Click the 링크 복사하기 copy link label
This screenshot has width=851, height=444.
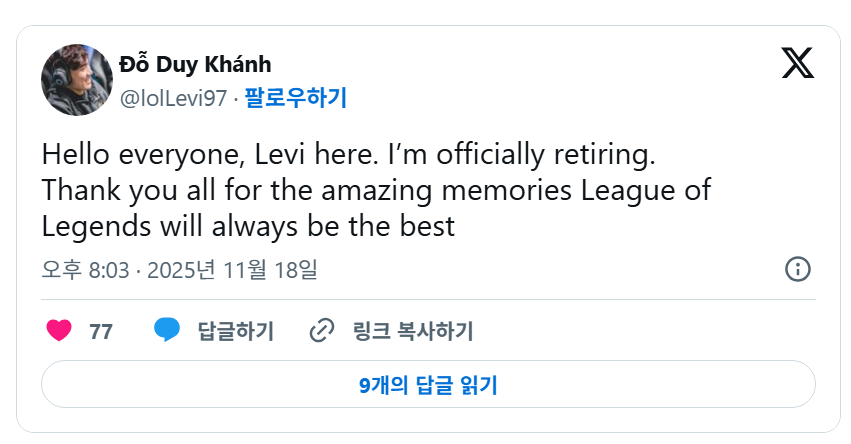413,331
